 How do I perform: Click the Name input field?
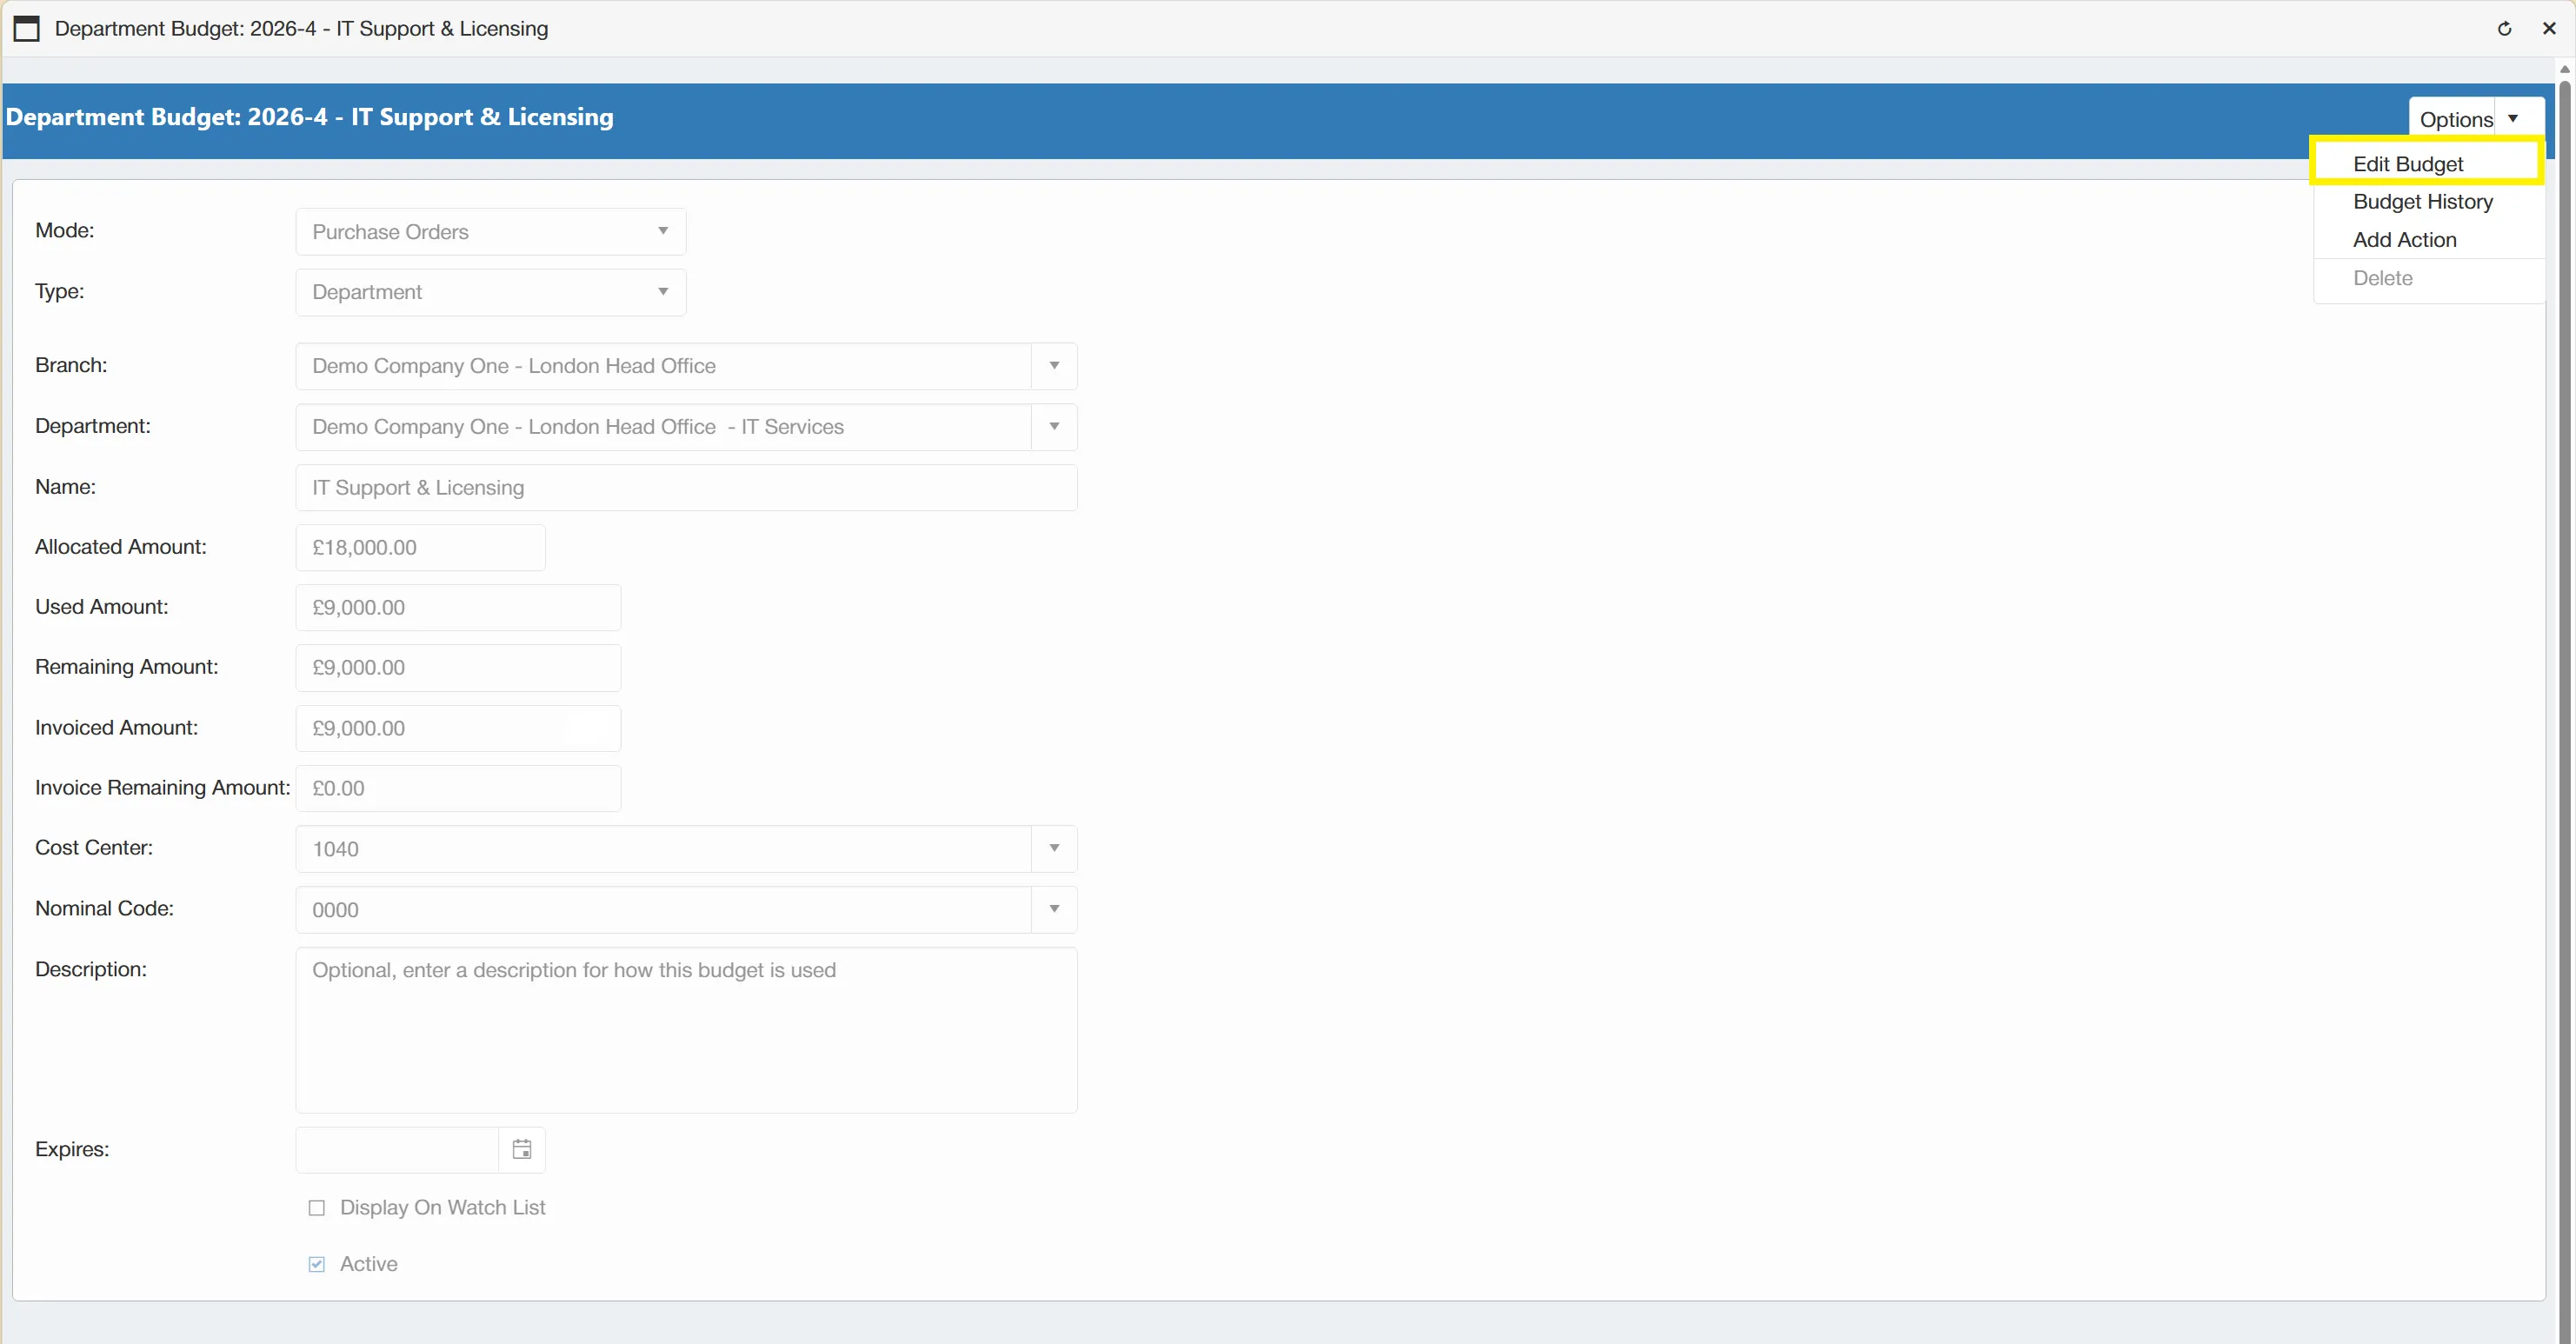pyautogui.click(x=686, y=488)
